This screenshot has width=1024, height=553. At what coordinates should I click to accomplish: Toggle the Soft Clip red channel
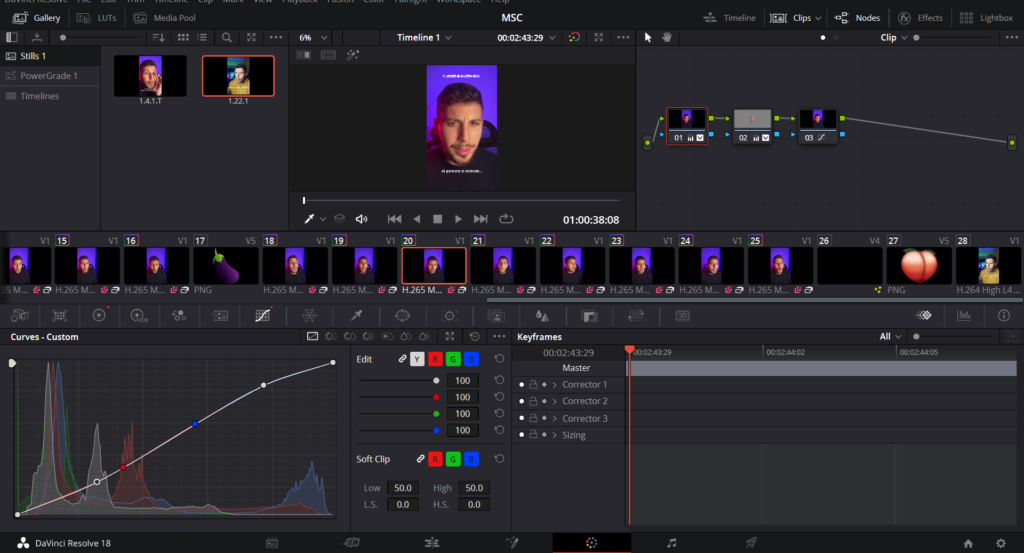pyautogui.click(x=435, y=459)
